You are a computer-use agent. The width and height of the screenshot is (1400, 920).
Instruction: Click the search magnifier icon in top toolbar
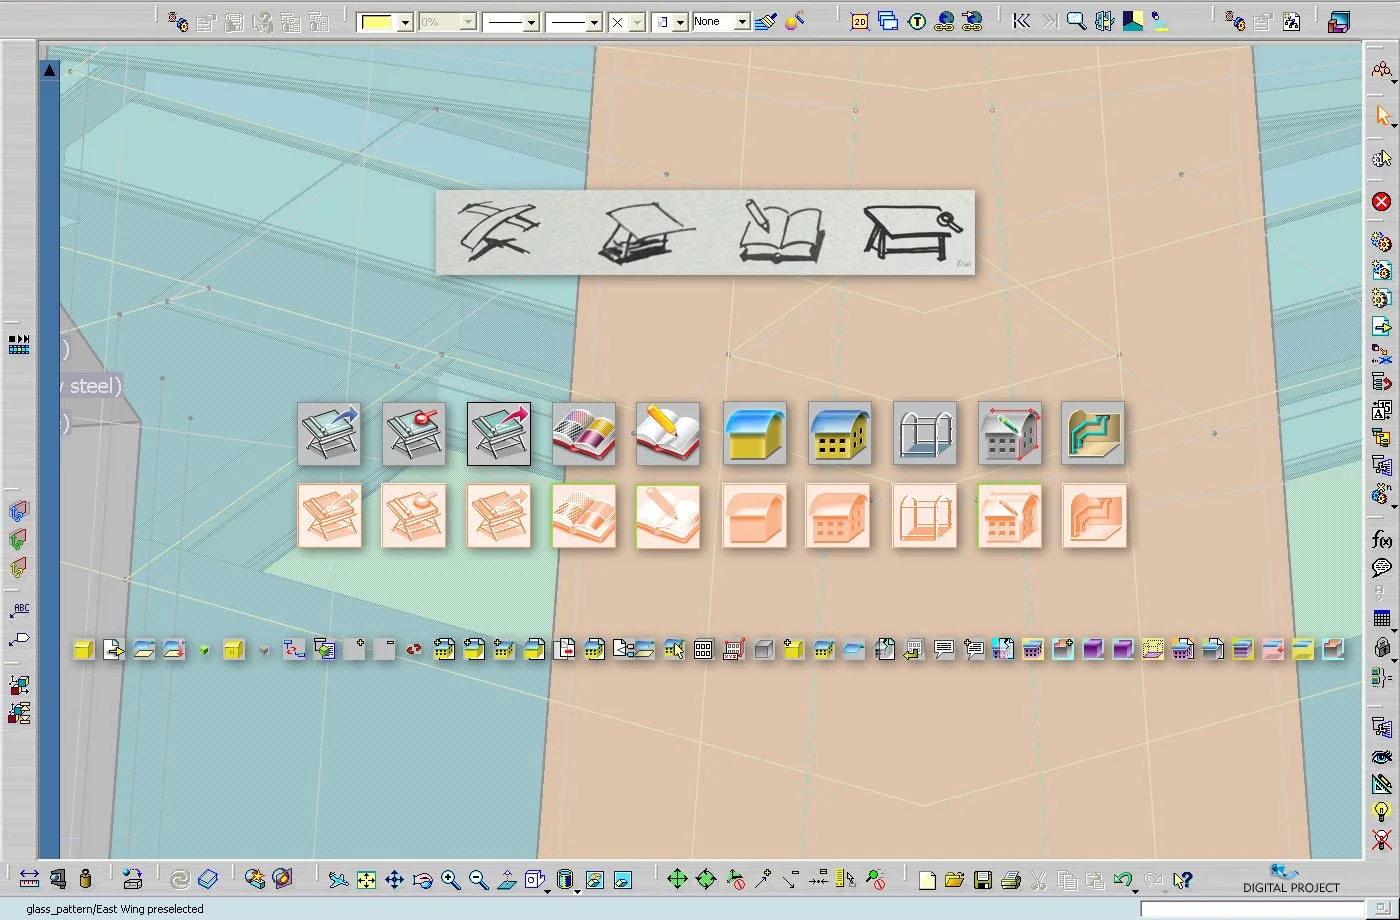(1076, 21)
